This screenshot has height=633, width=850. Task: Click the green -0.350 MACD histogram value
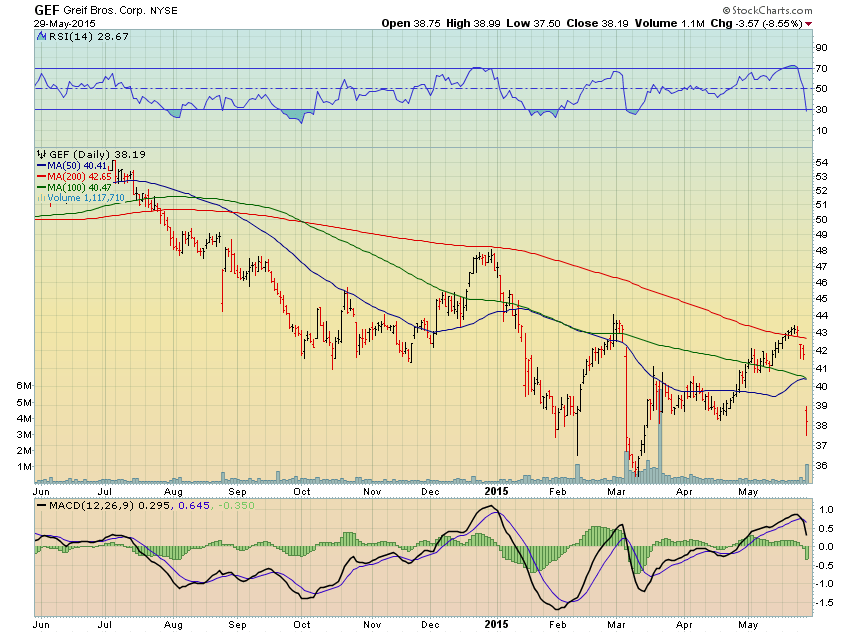[x=236, y=506]
